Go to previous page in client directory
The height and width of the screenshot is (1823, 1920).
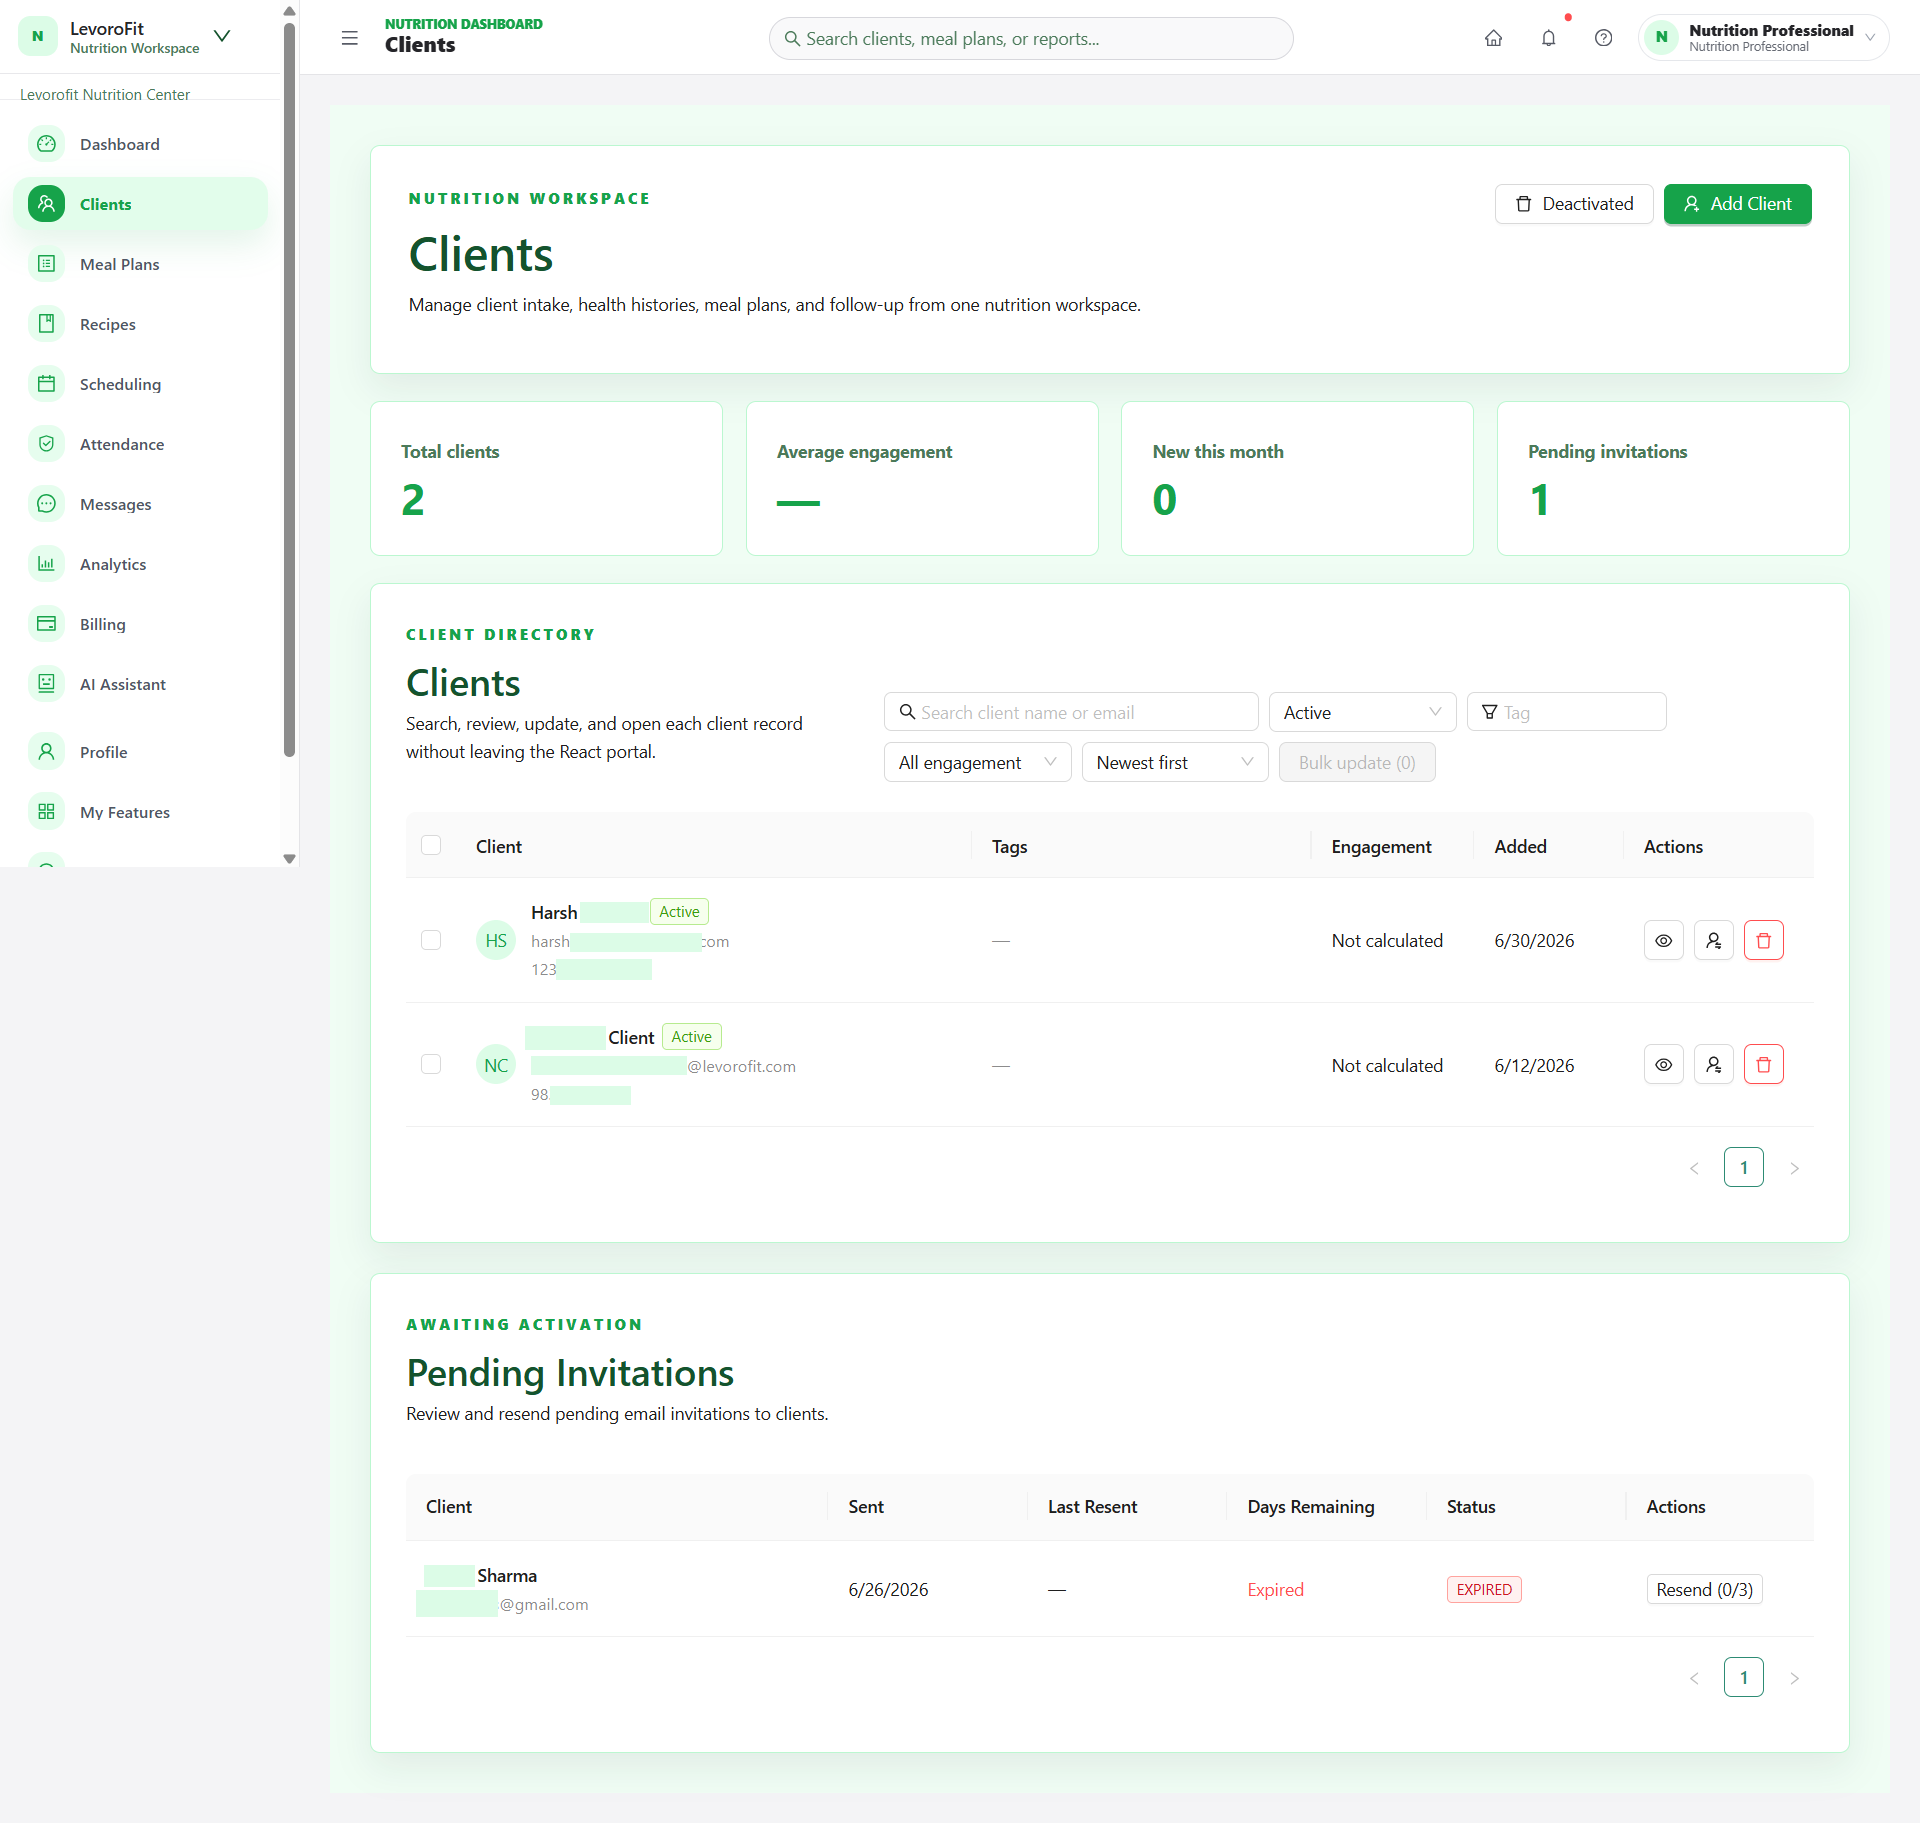(1694, 1168)
